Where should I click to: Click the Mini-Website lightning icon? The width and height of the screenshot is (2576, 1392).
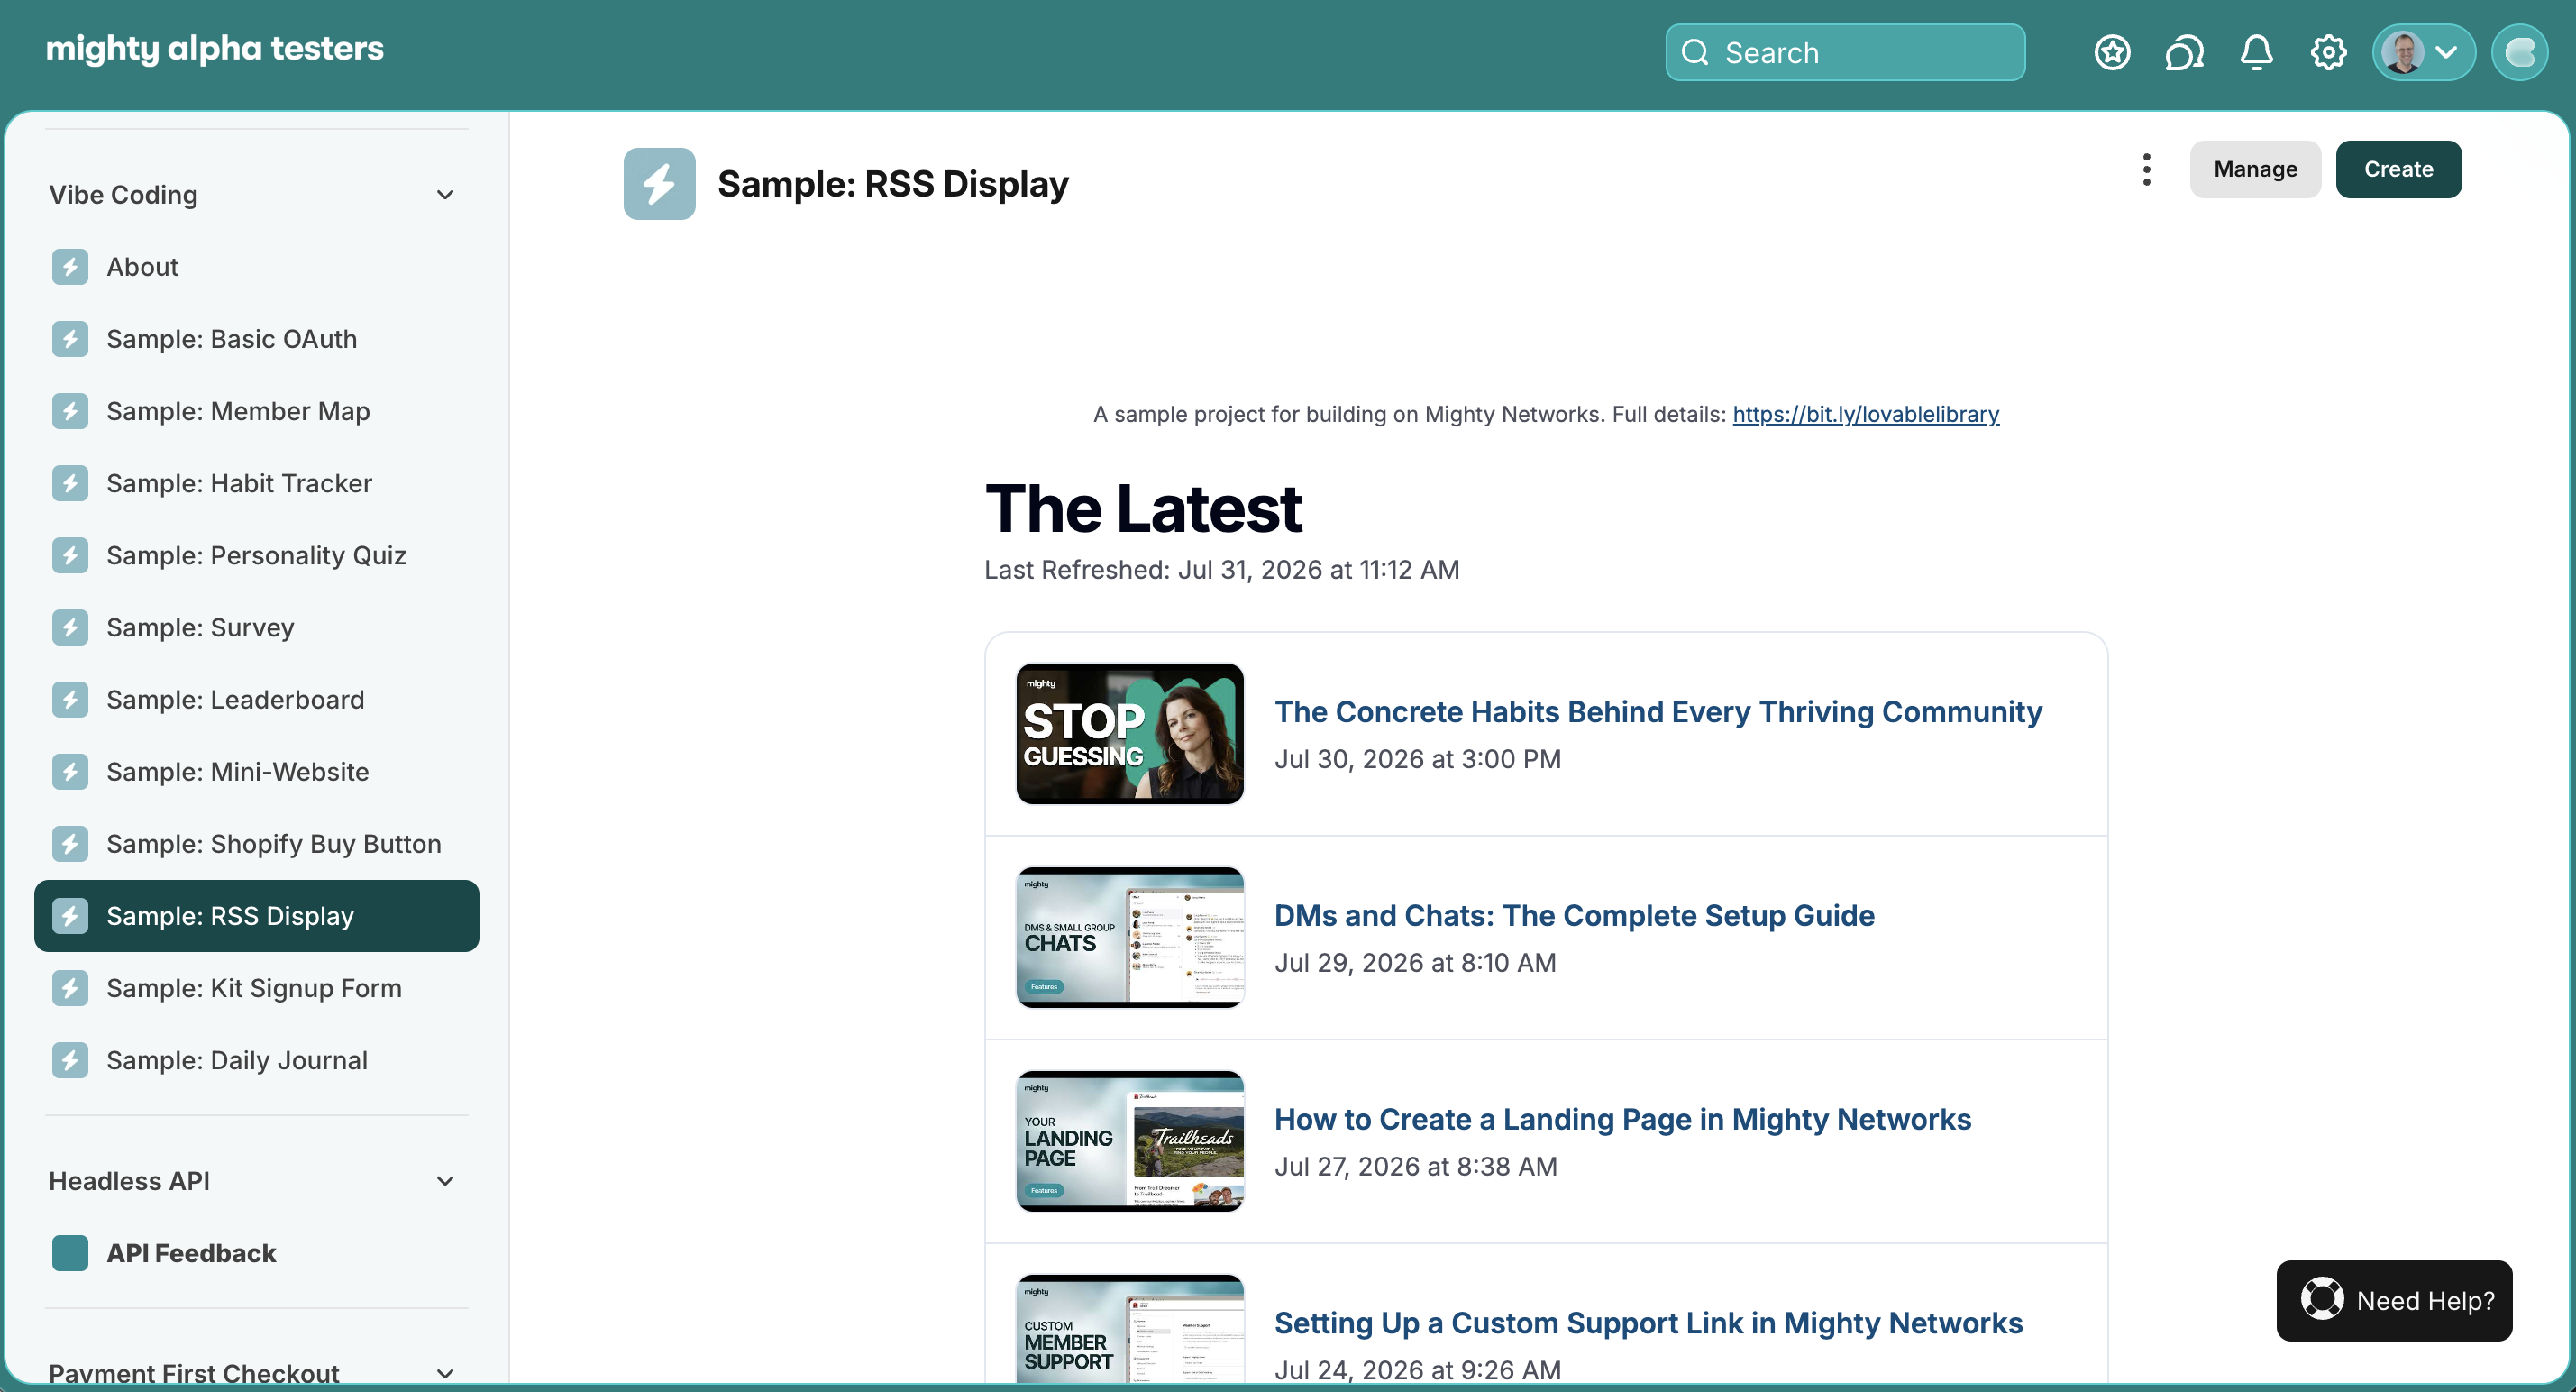(70, 771)
